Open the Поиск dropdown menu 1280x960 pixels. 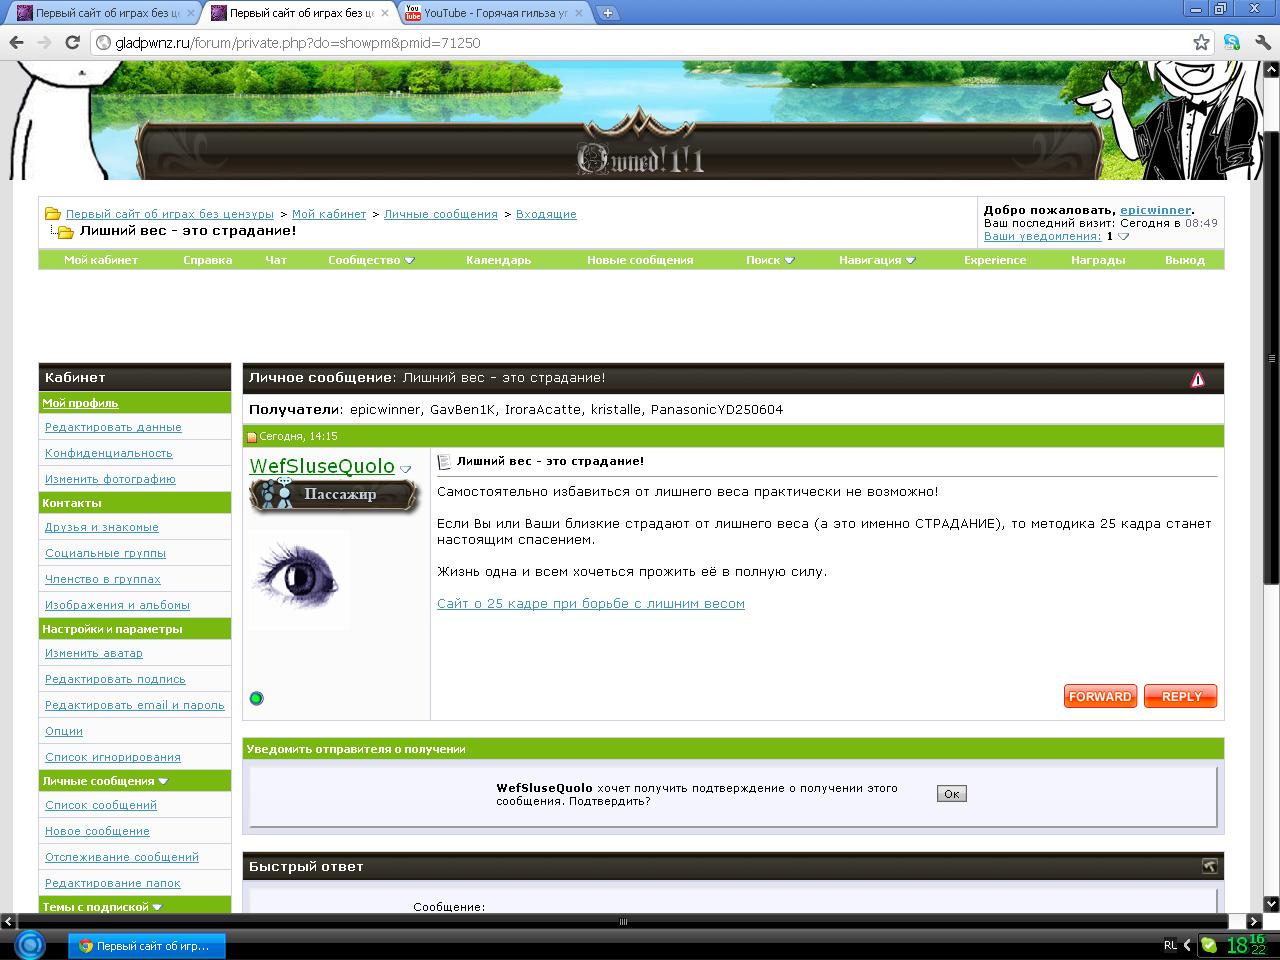tap(770, 260)
